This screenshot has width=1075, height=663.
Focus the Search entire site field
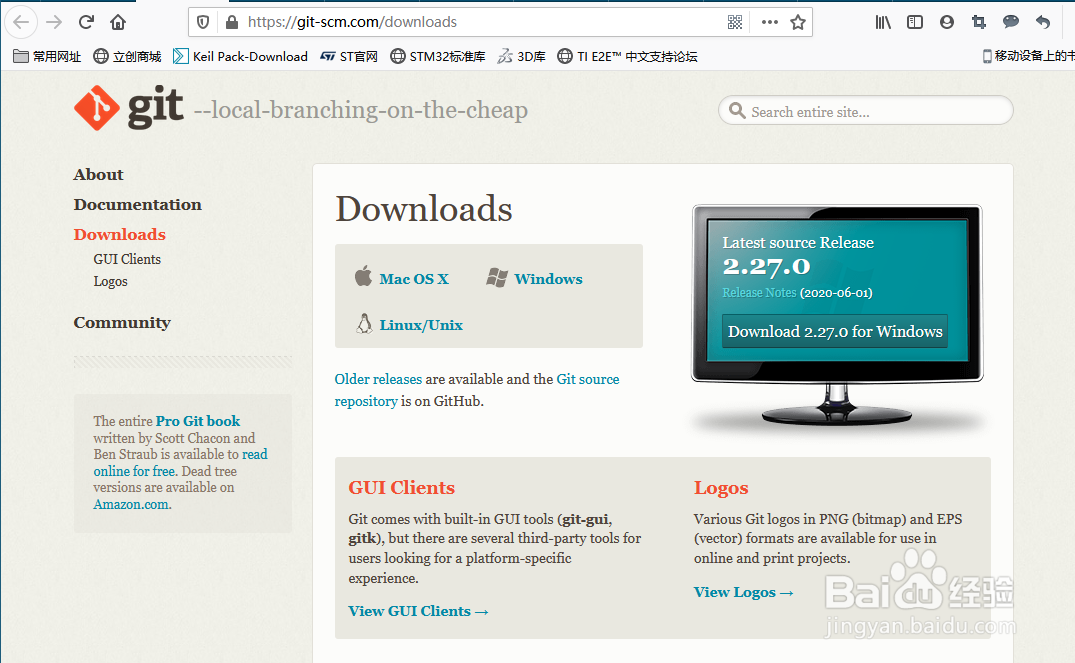click(x=866, y=110)
